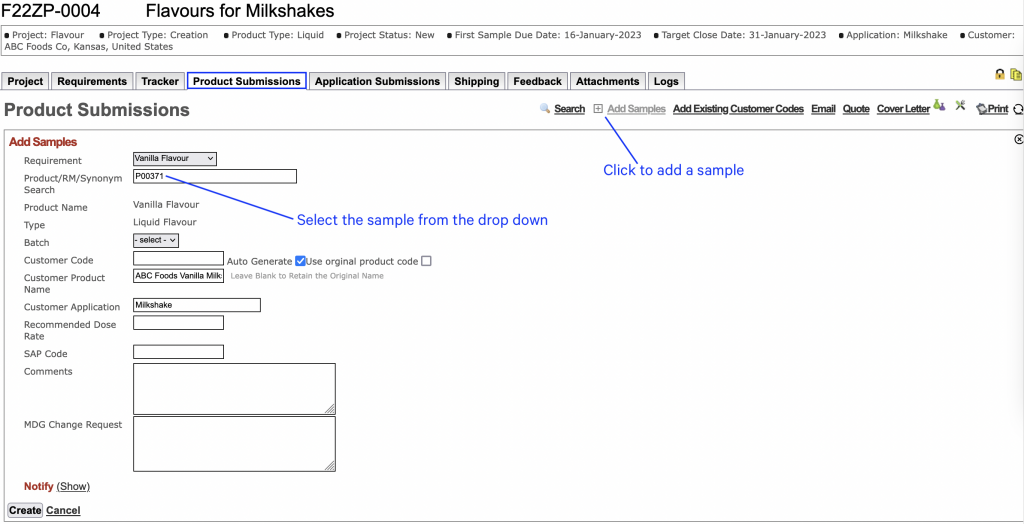Screen dimensions: 1024x524
Task: Enable Use original product code checkbox
Action: pos(426,261)
